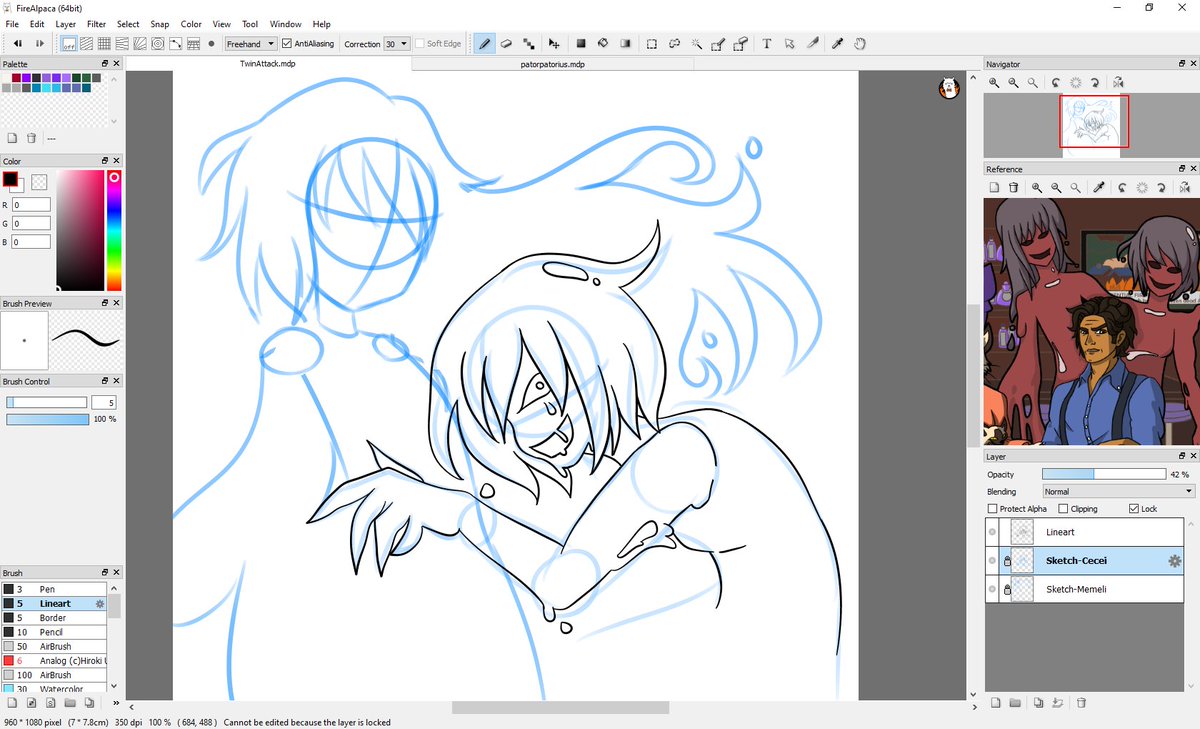Hide the Lineart layer
Image resolution: width=1200 pixels, height=729 pixels.
pos(992,532)
